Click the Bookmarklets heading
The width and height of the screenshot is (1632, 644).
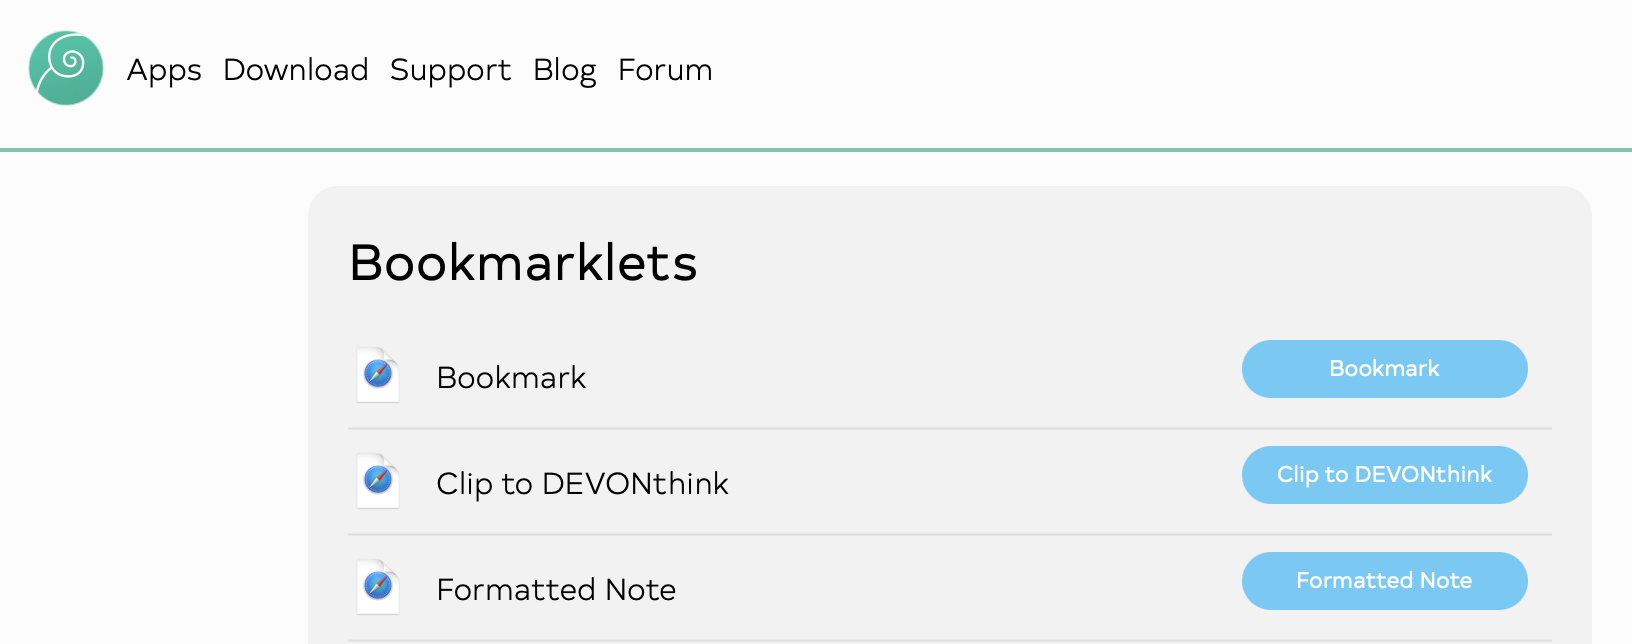point(523,263)
